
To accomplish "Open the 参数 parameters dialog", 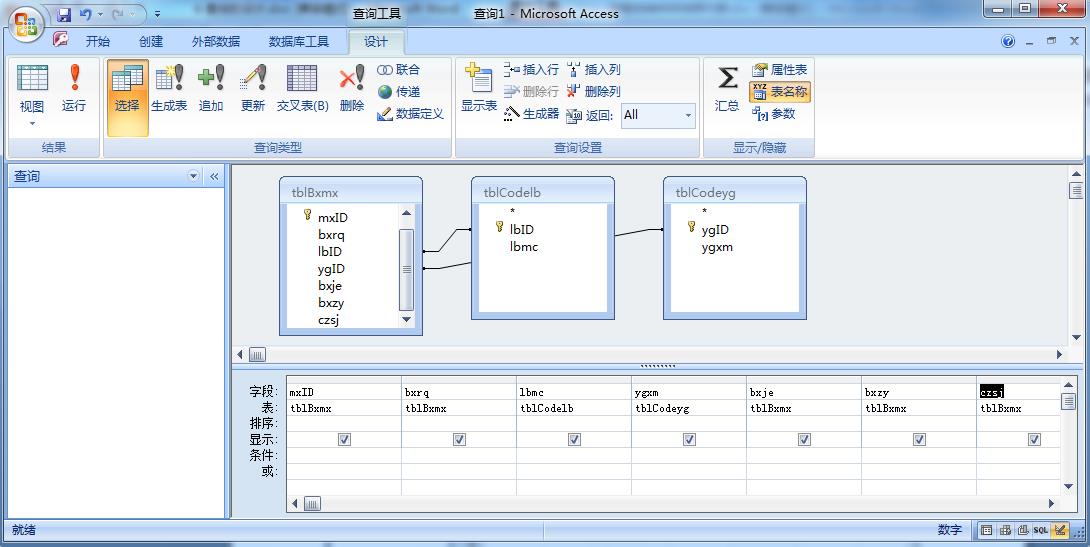I will (x=774, y=114).
